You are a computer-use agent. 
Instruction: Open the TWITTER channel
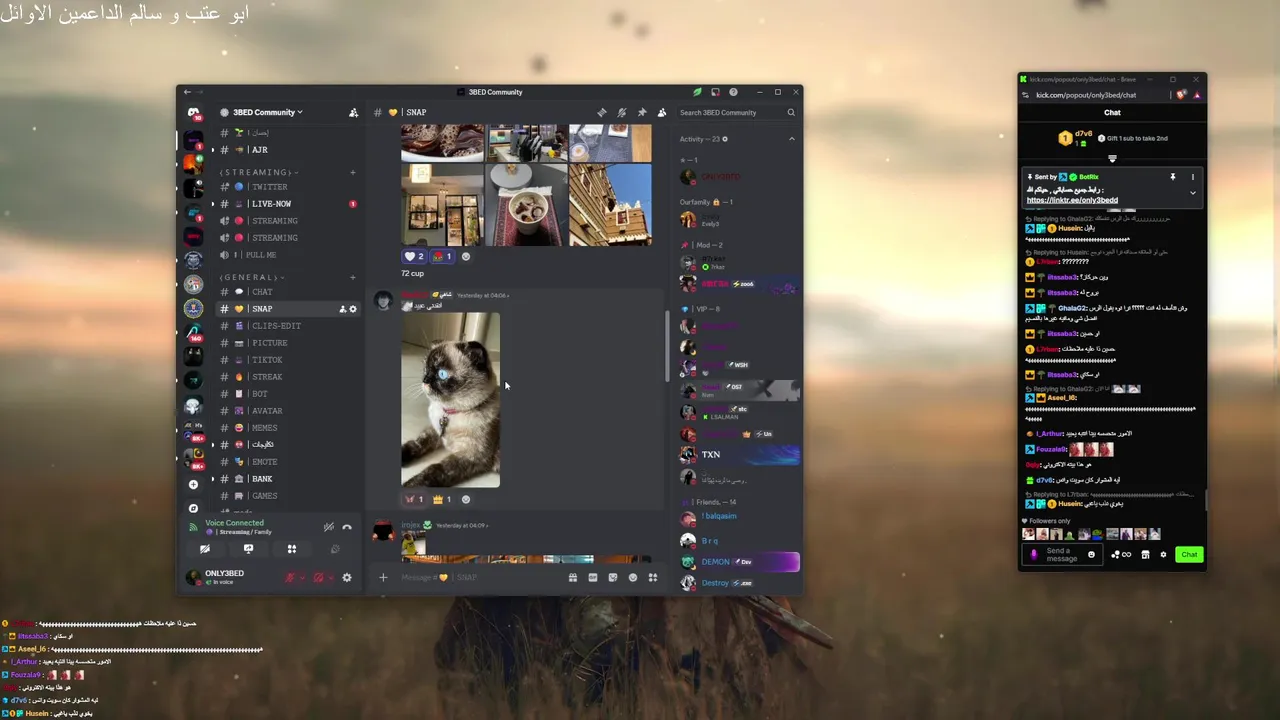click(286, 187)
